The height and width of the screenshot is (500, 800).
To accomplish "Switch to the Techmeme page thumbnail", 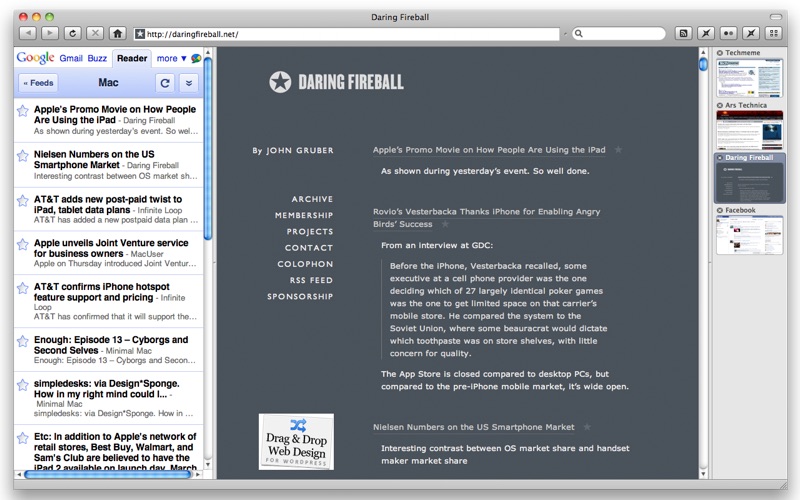I will coord(749,78).
